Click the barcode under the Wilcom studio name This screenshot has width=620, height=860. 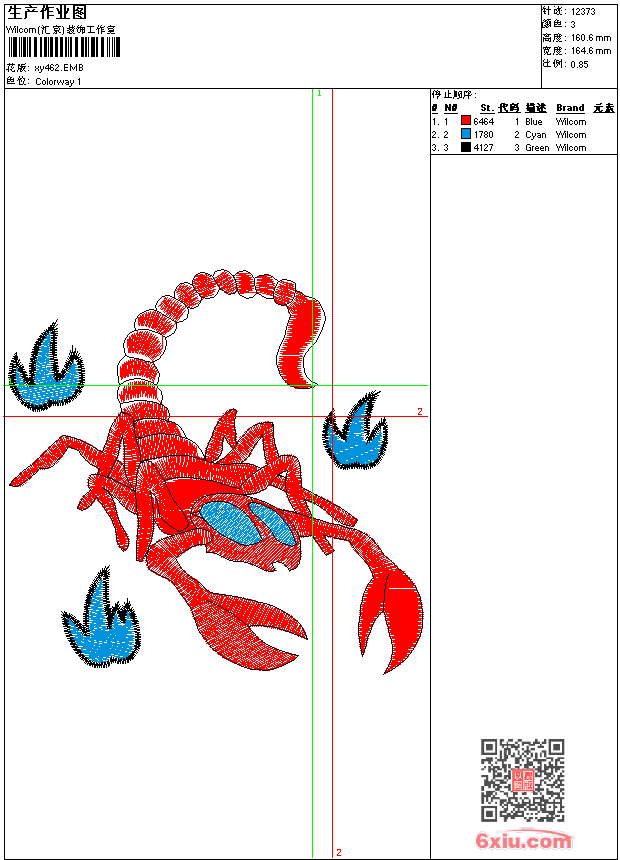pos(57,49)
